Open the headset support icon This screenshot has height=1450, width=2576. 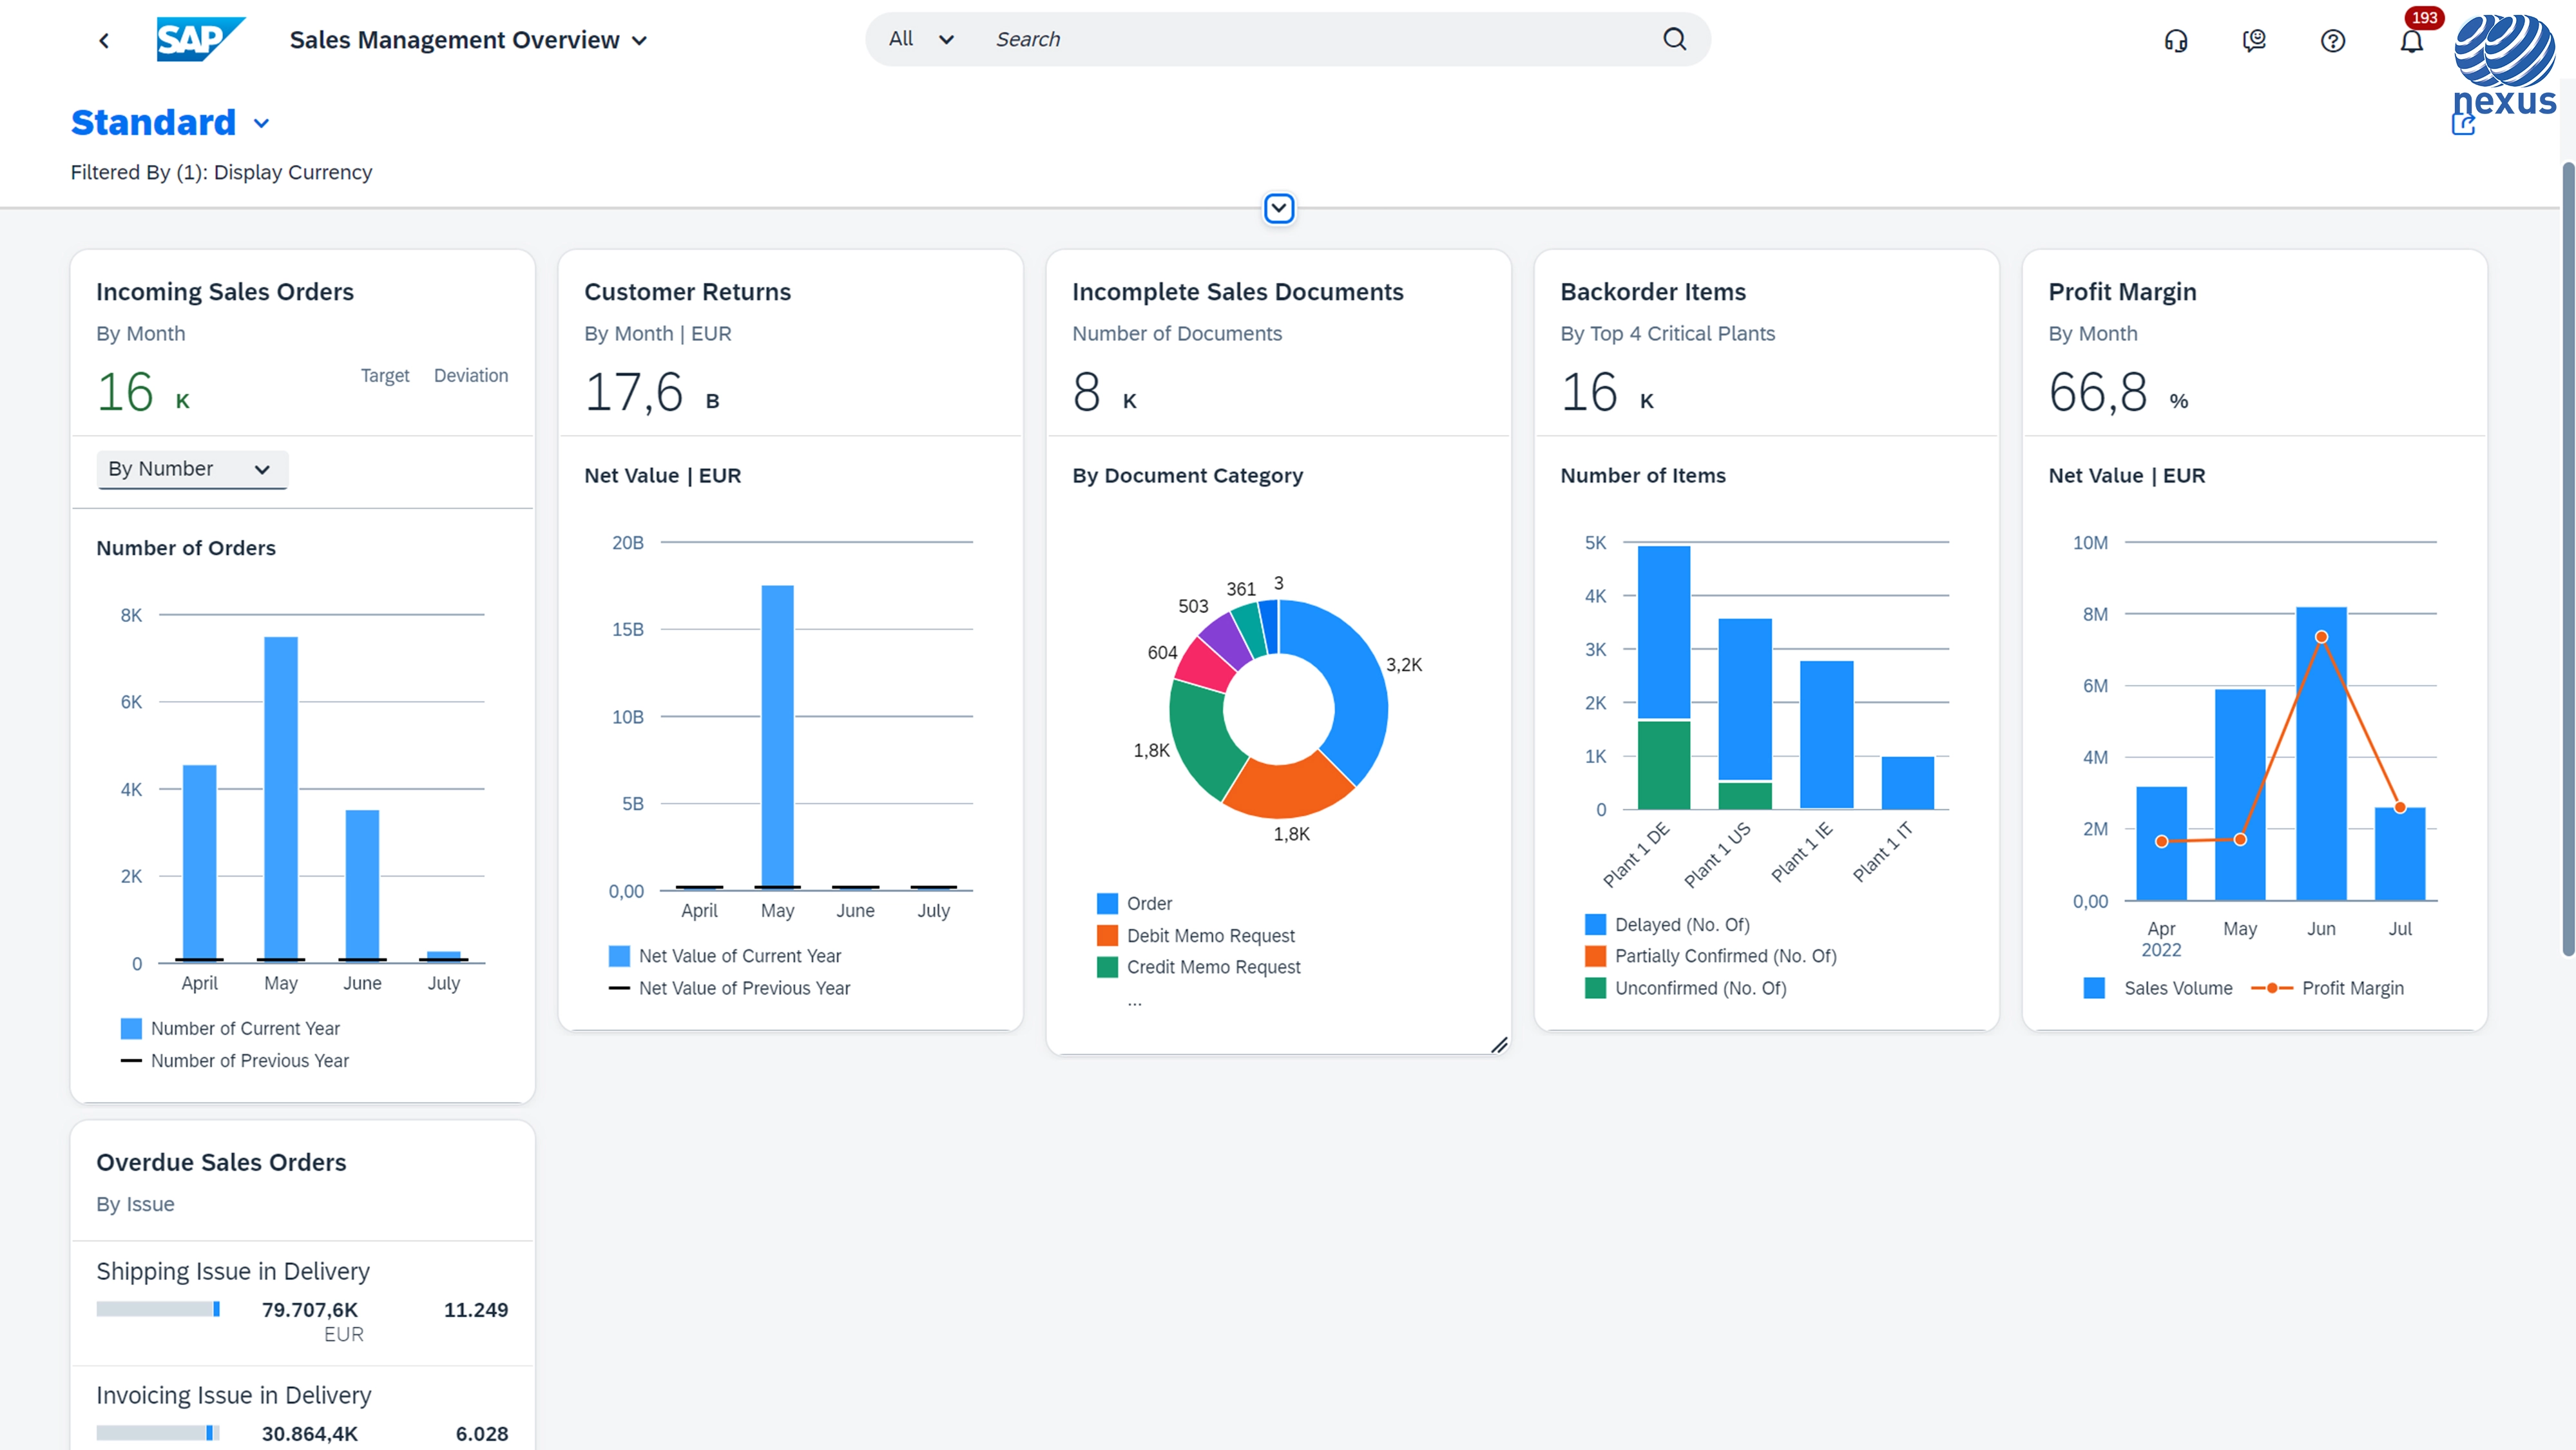(x=2175, y=41)
